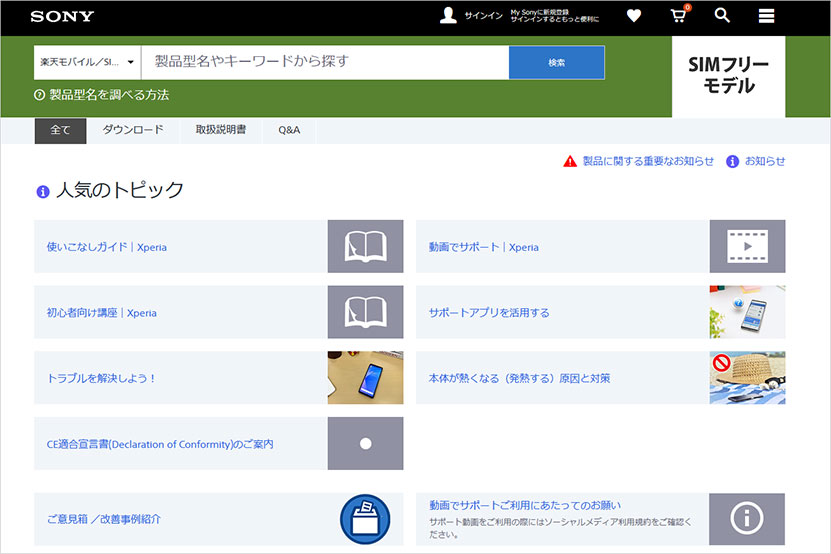831x554 pixels.
Task: Click the My Sonyに新規登録 link
Action: click(540, 12)
